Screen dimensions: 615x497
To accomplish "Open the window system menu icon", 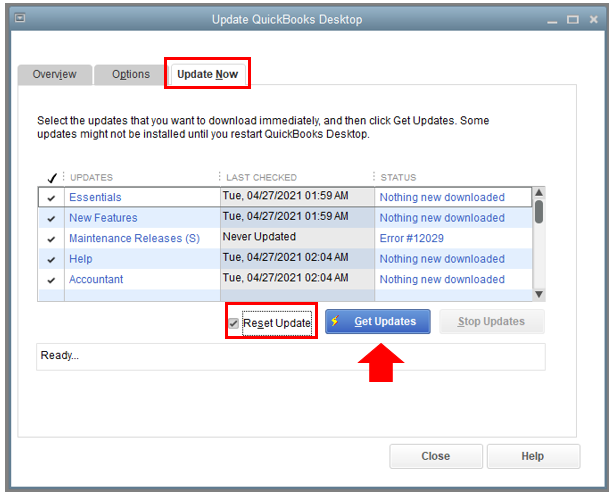I will (20, 18).
